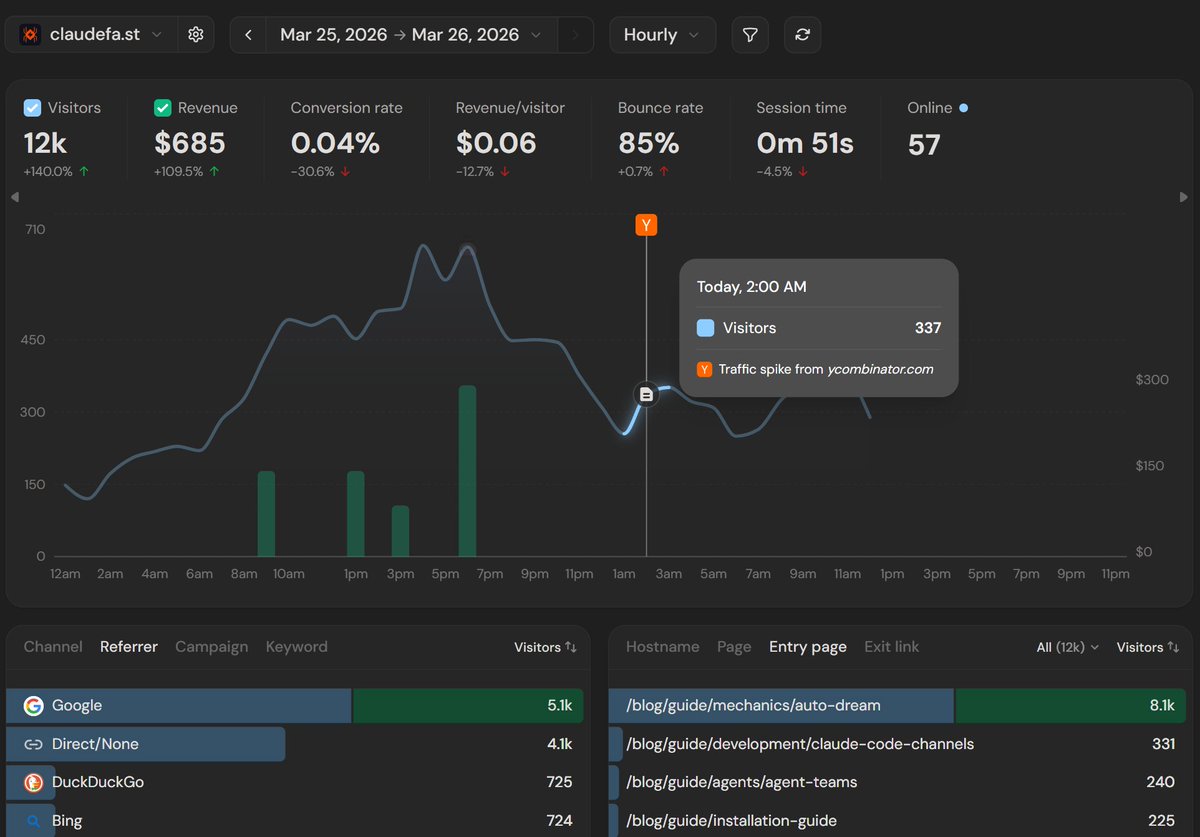The height and width of the screenshot is (837, 1200).
Task: Click the tallest revenue bar near 6pm
Action: (x=467, y=471)
